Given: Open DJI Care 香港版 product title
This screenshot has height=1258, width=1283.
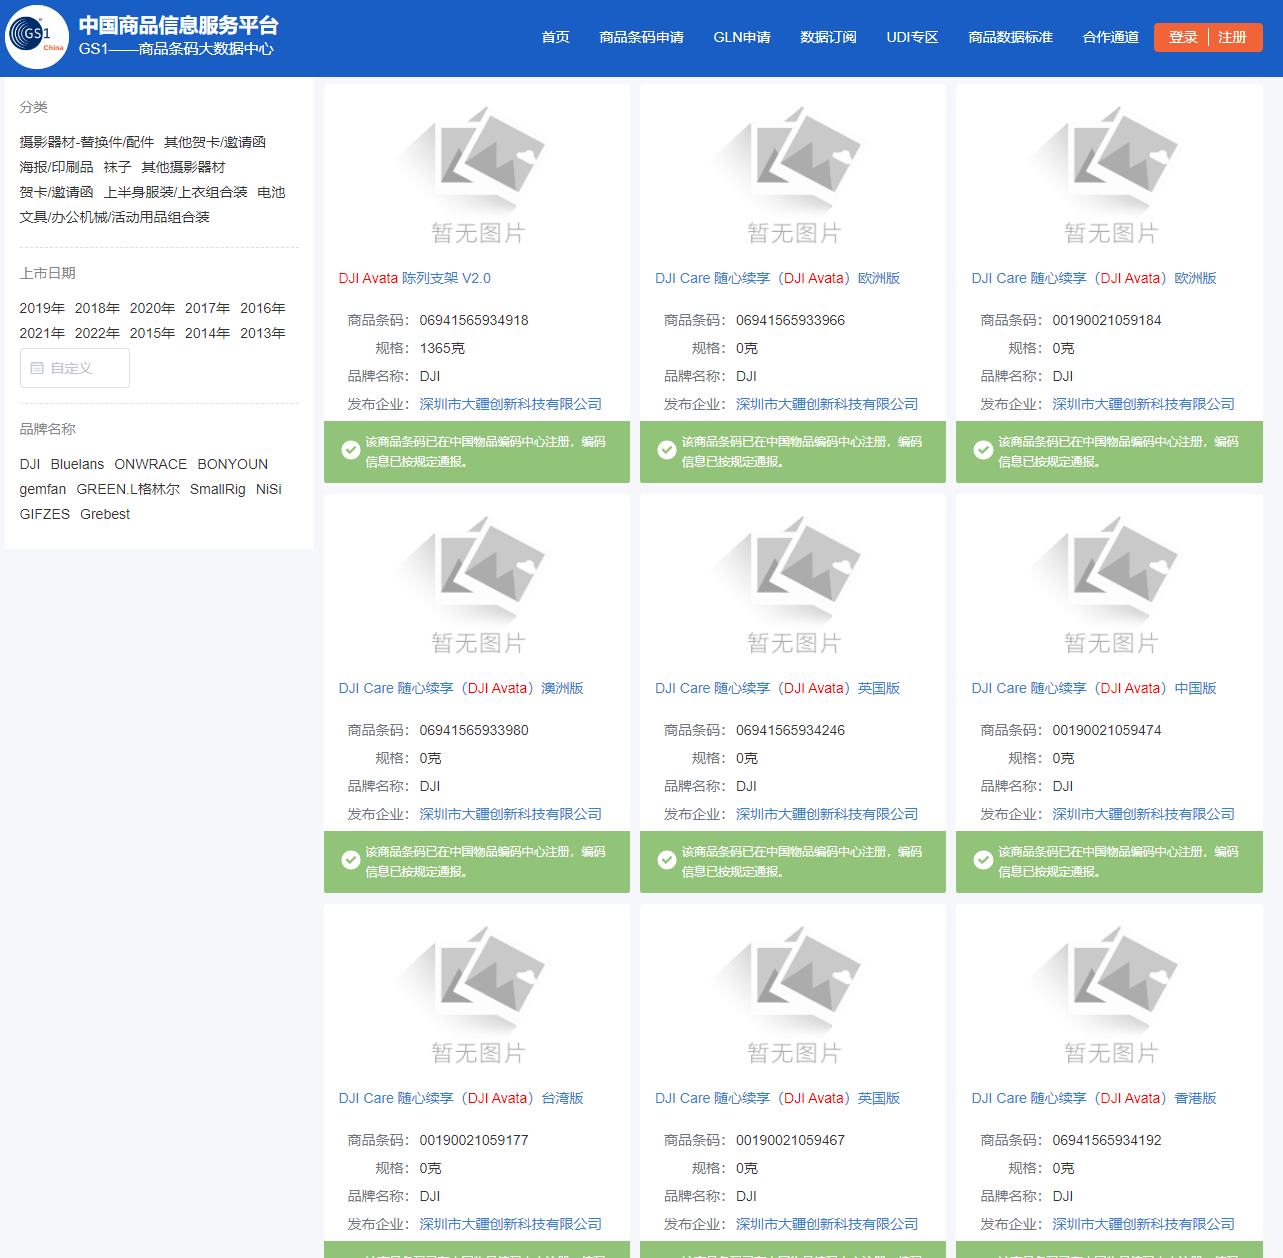Looking at the screenshot, I should [x=1094, y=1098].
